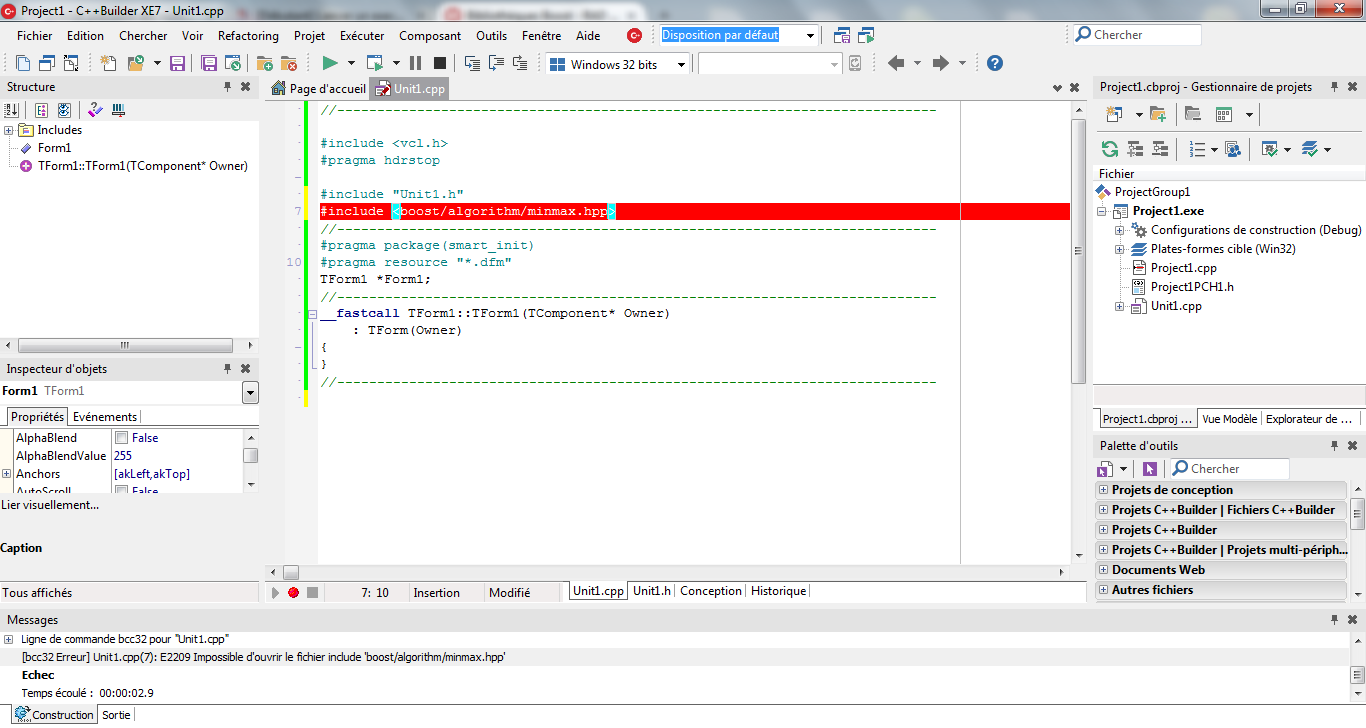Click the Palette d'outils Chercher search field

coord(1229,468)
